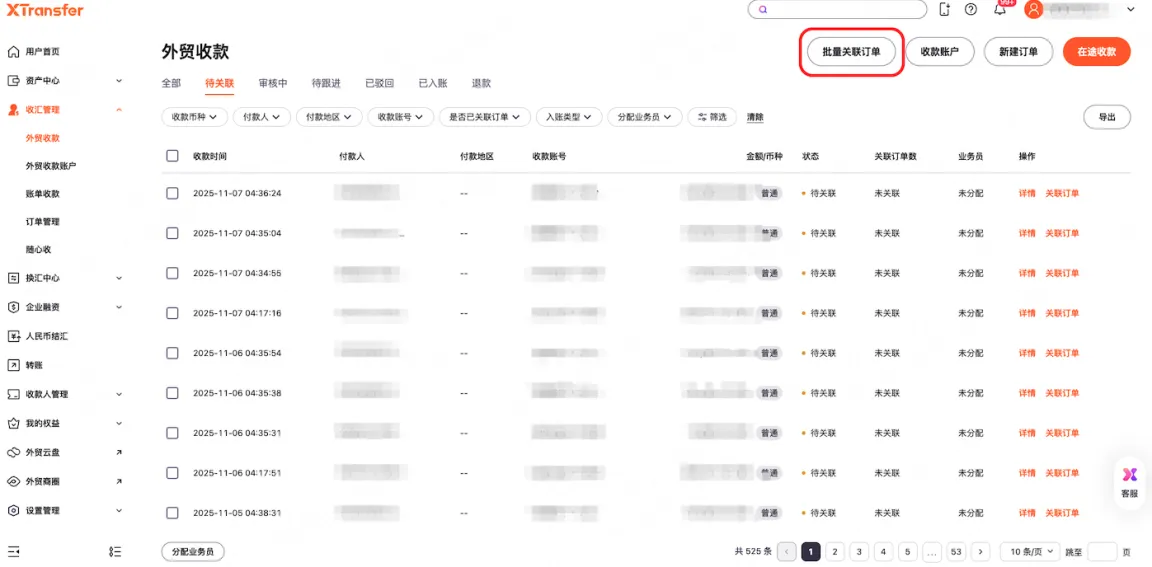
Task: Collapse sidebar using bottom-left menu icon
Action: [12, 551]
